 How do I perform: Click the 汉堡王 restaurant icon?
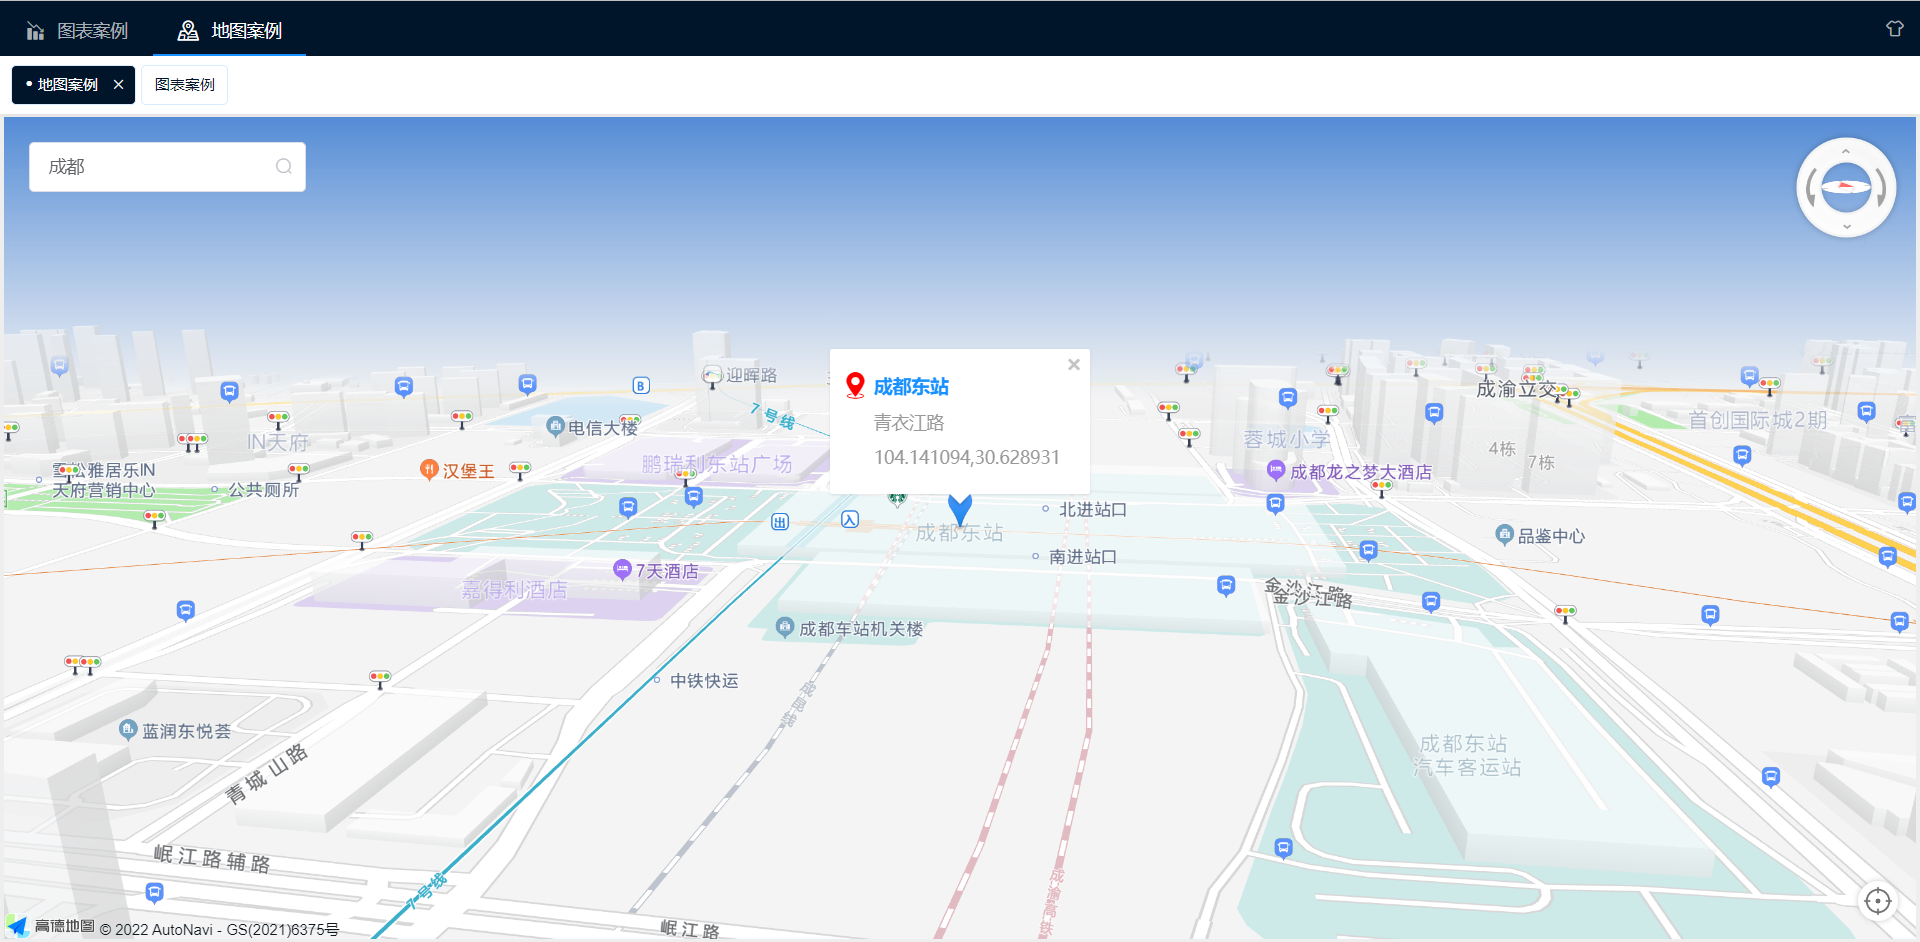tap(429, 469)
